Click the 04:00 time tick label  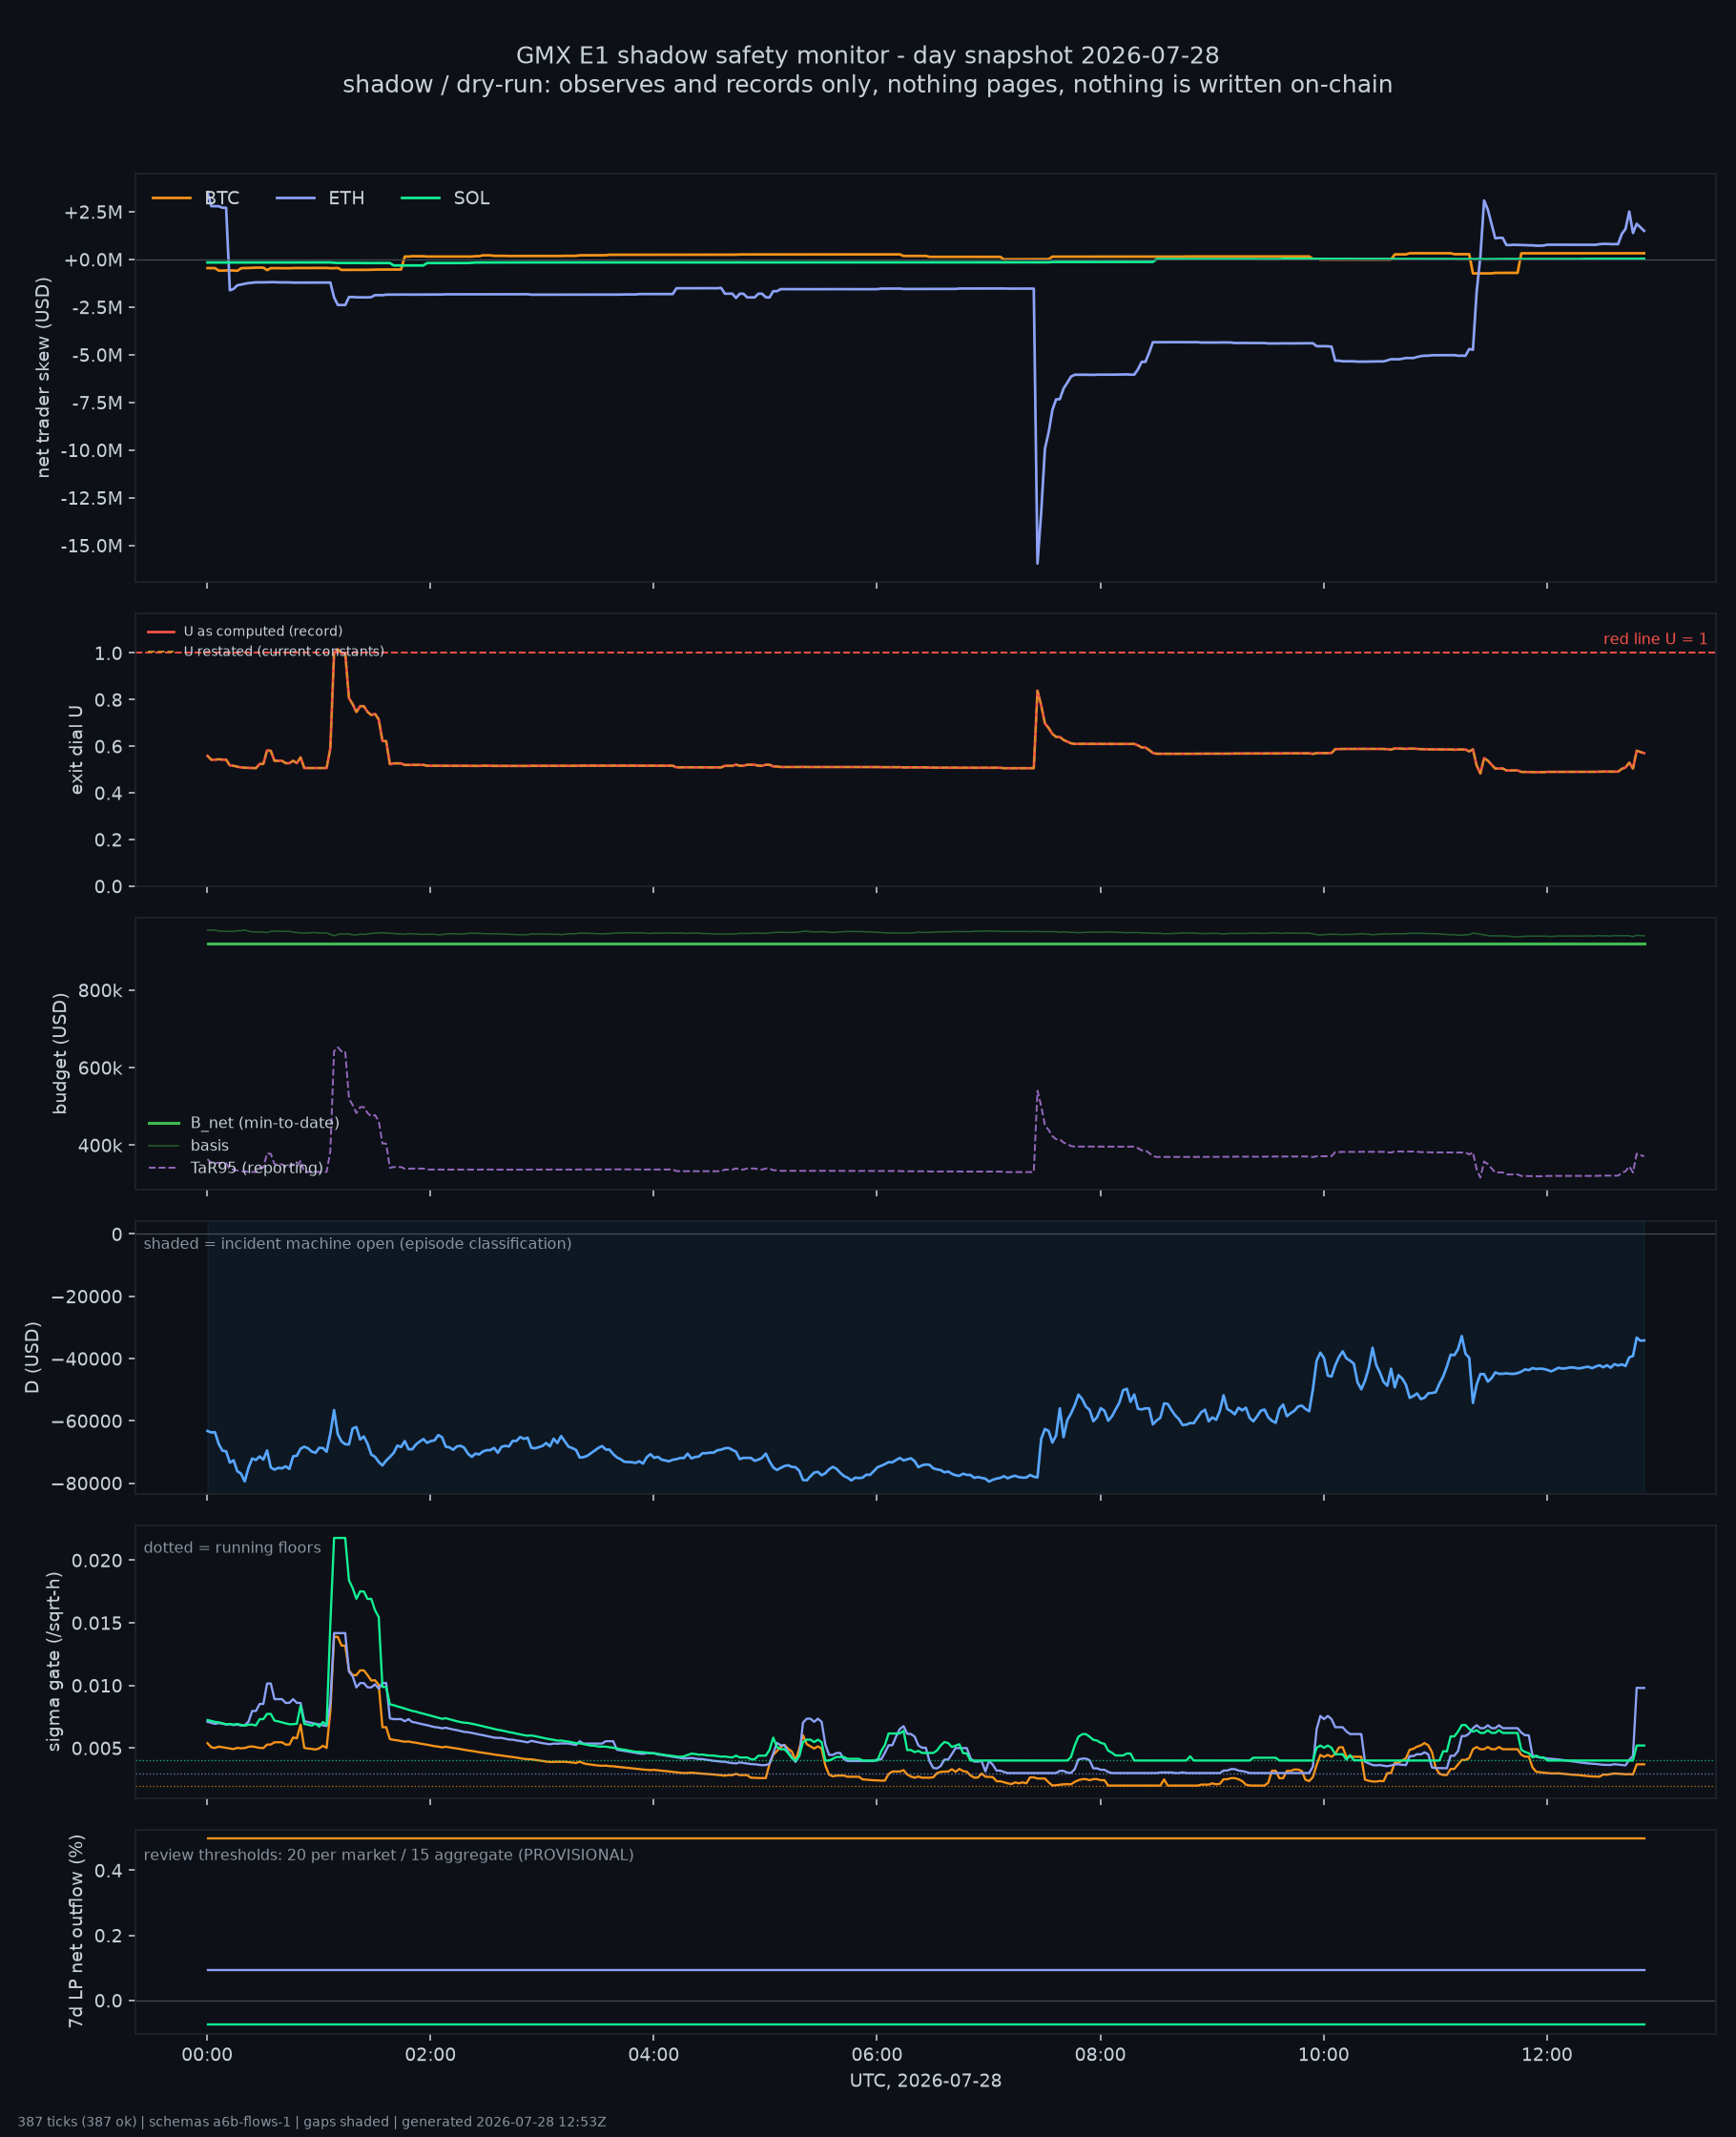(x=654, y=2055)
